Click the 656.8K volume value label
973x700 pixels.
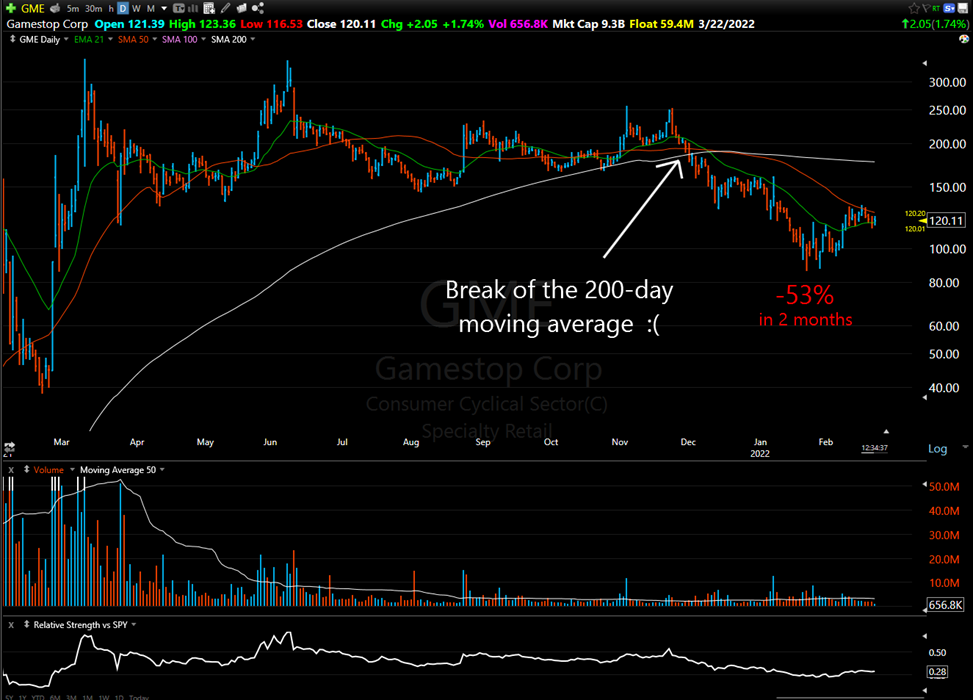(x=946, y=604)
